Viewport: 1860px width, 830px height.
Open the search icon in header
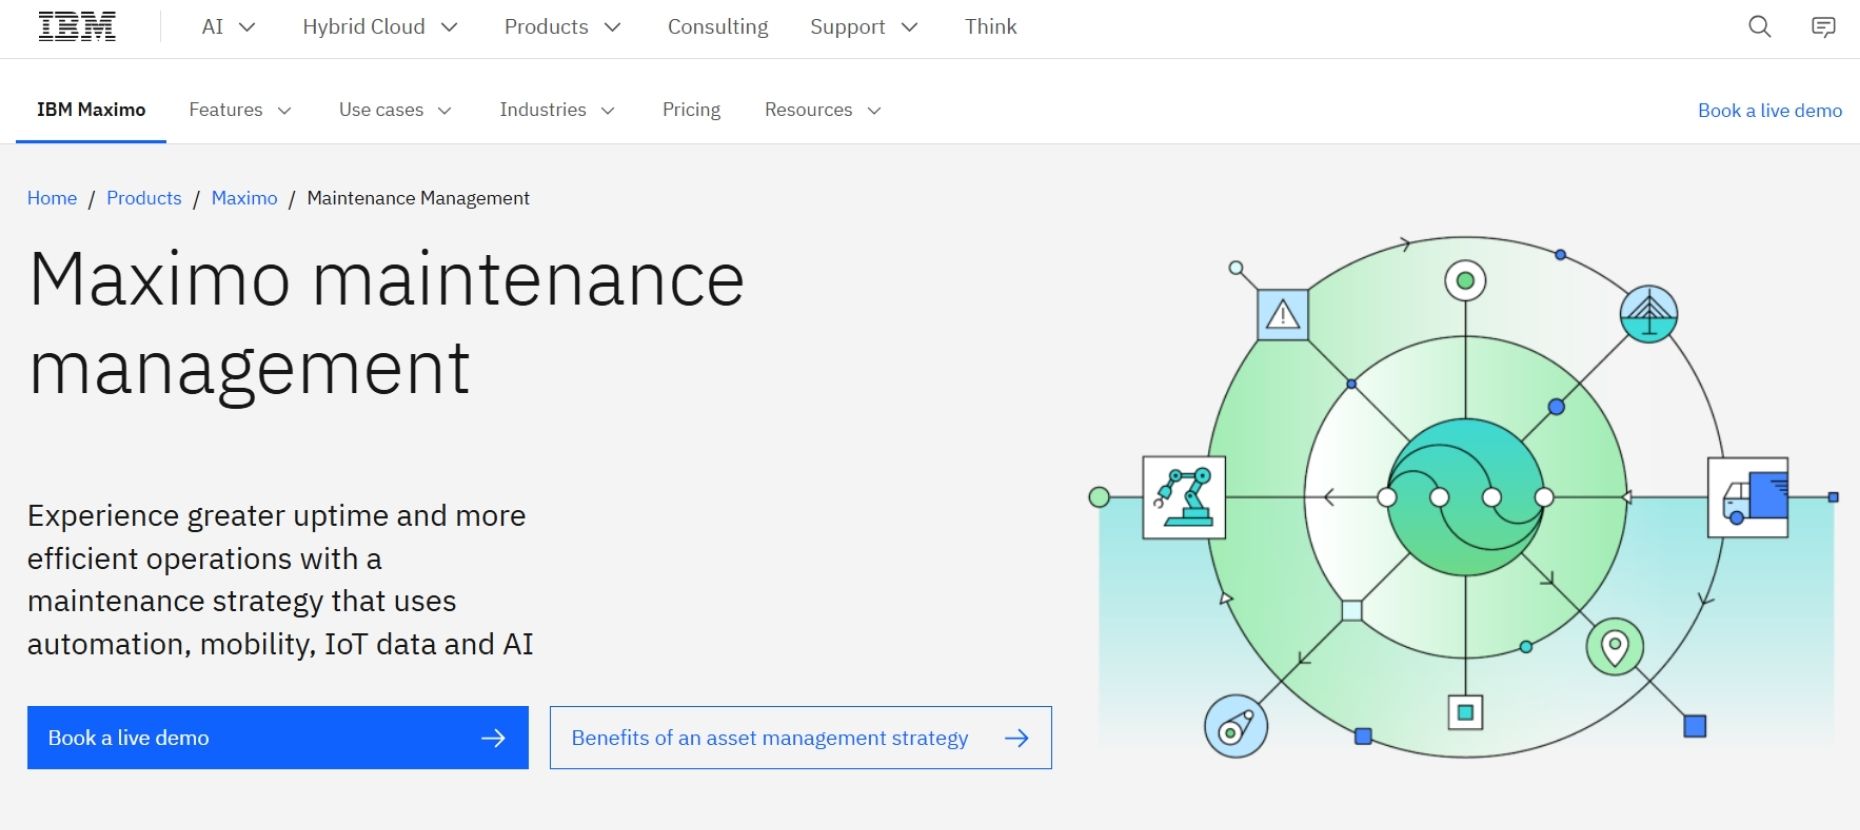1760,27
